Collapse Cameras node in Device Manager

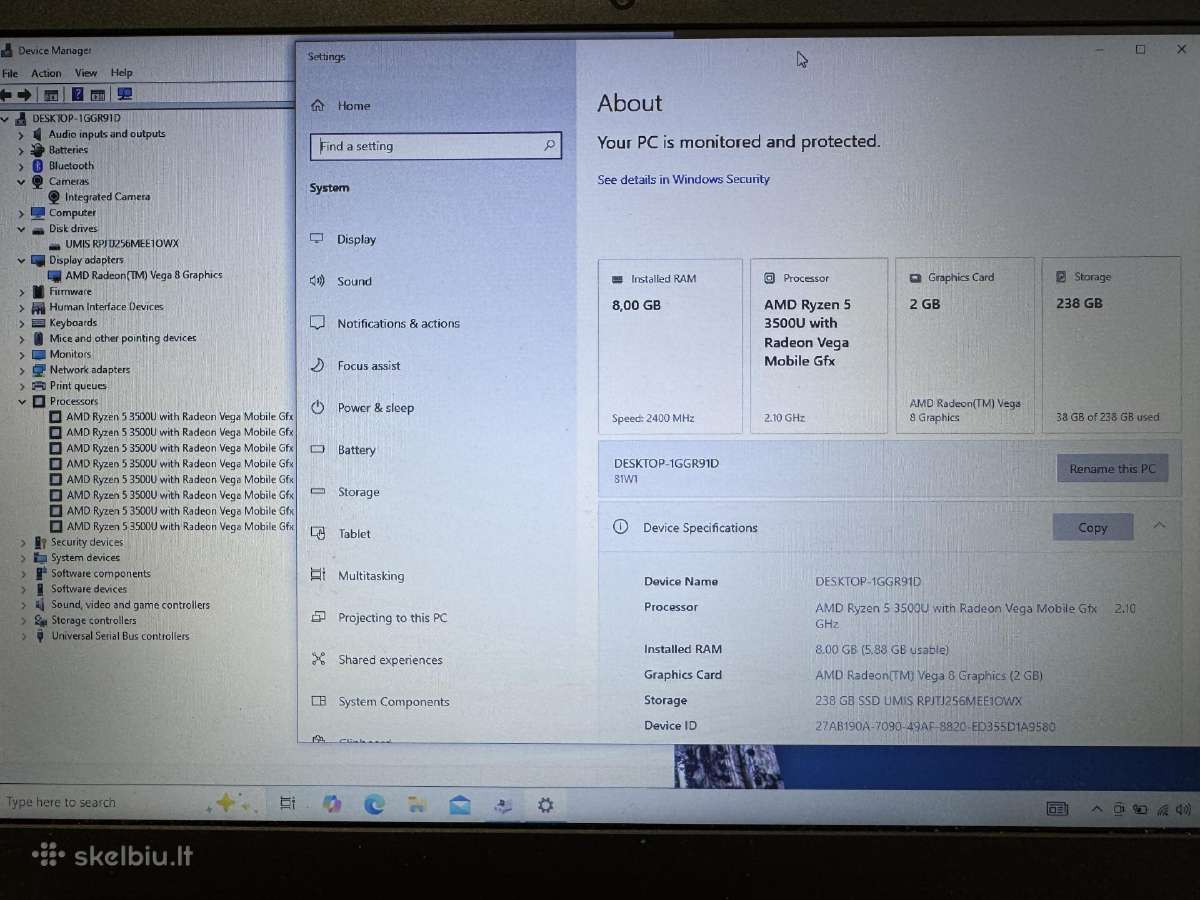tap(21, 182)
